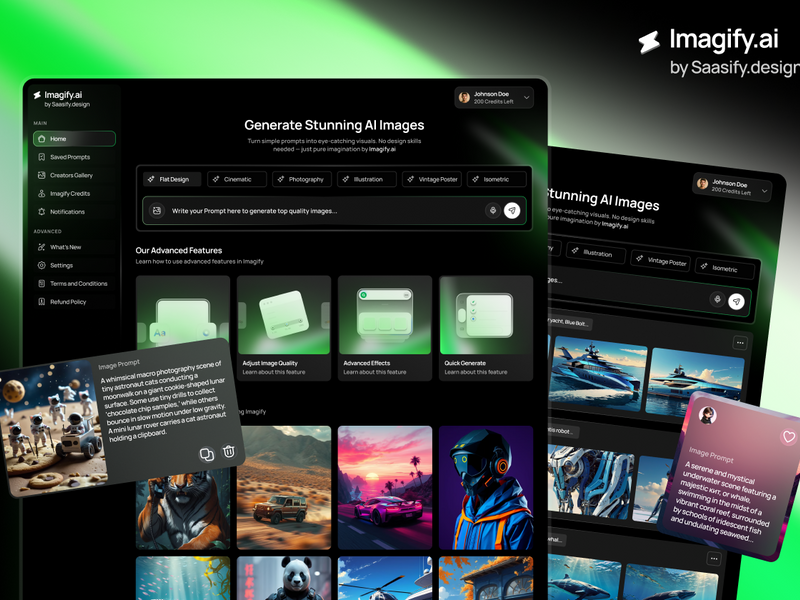Click the What's New sparkle icon
800x600 pixels.
point(42,247)
